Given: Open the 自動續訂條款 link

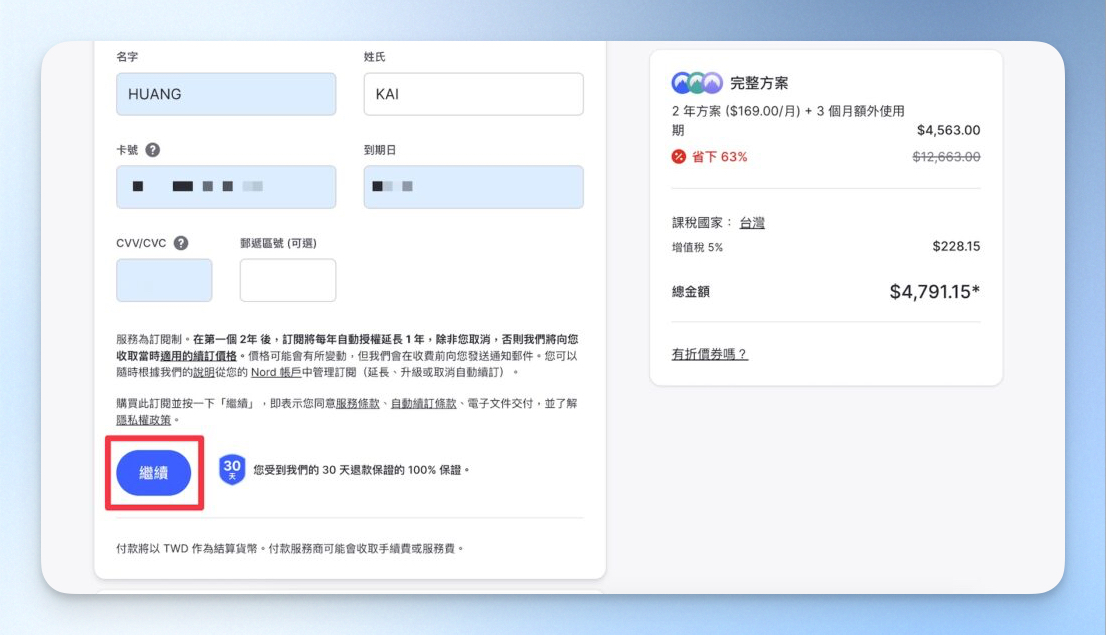Looking at the screenshot, I should pos(423,404).
